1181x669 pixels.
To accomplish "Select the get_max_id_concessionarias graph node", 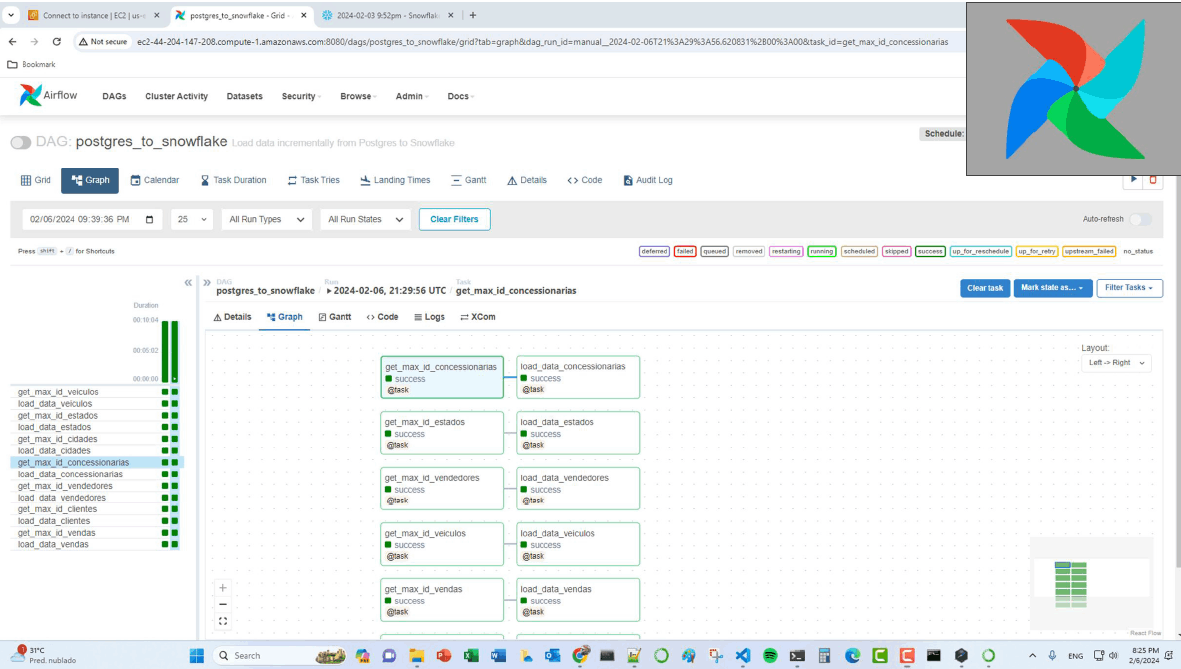I will (442, 377).
